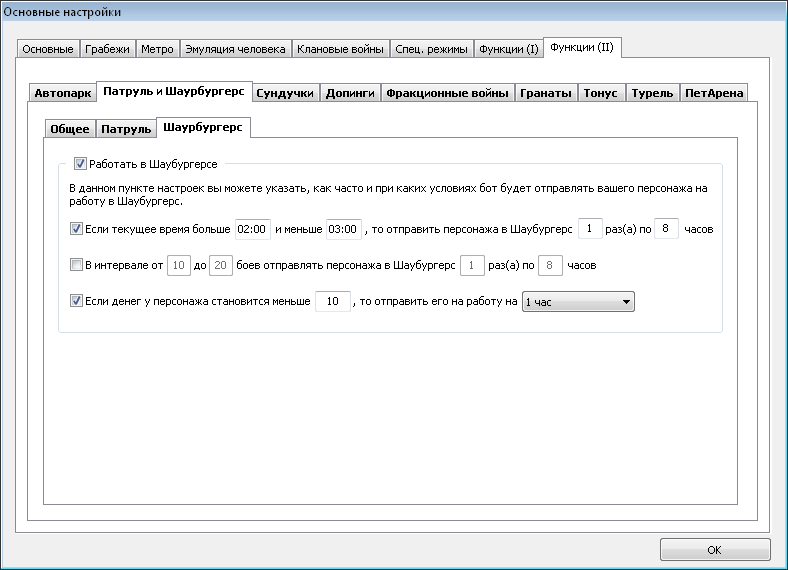
Task: Select the Общее inner tab
Action: tap(70, 129)
